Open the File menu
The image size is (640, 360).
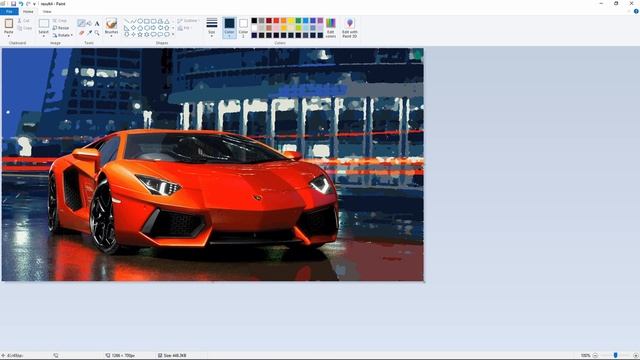pyautogui.click(x=9, y=11)
